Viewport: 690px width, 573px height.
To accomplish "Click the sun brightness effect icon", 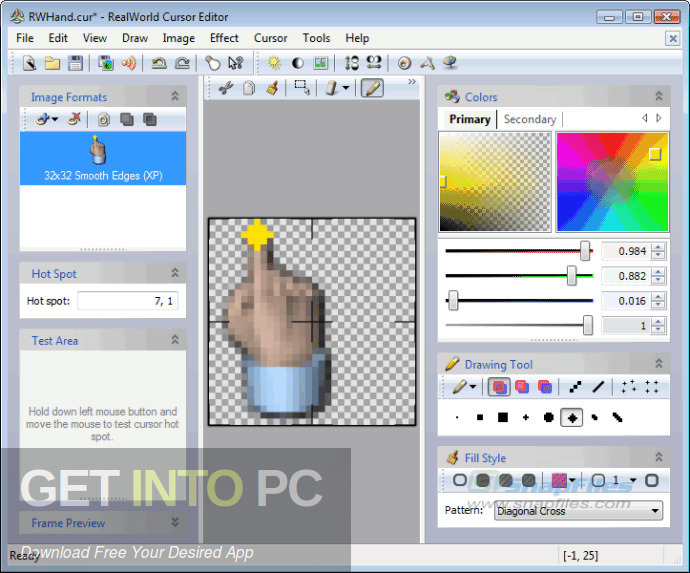I will click(x=275, y=63).
